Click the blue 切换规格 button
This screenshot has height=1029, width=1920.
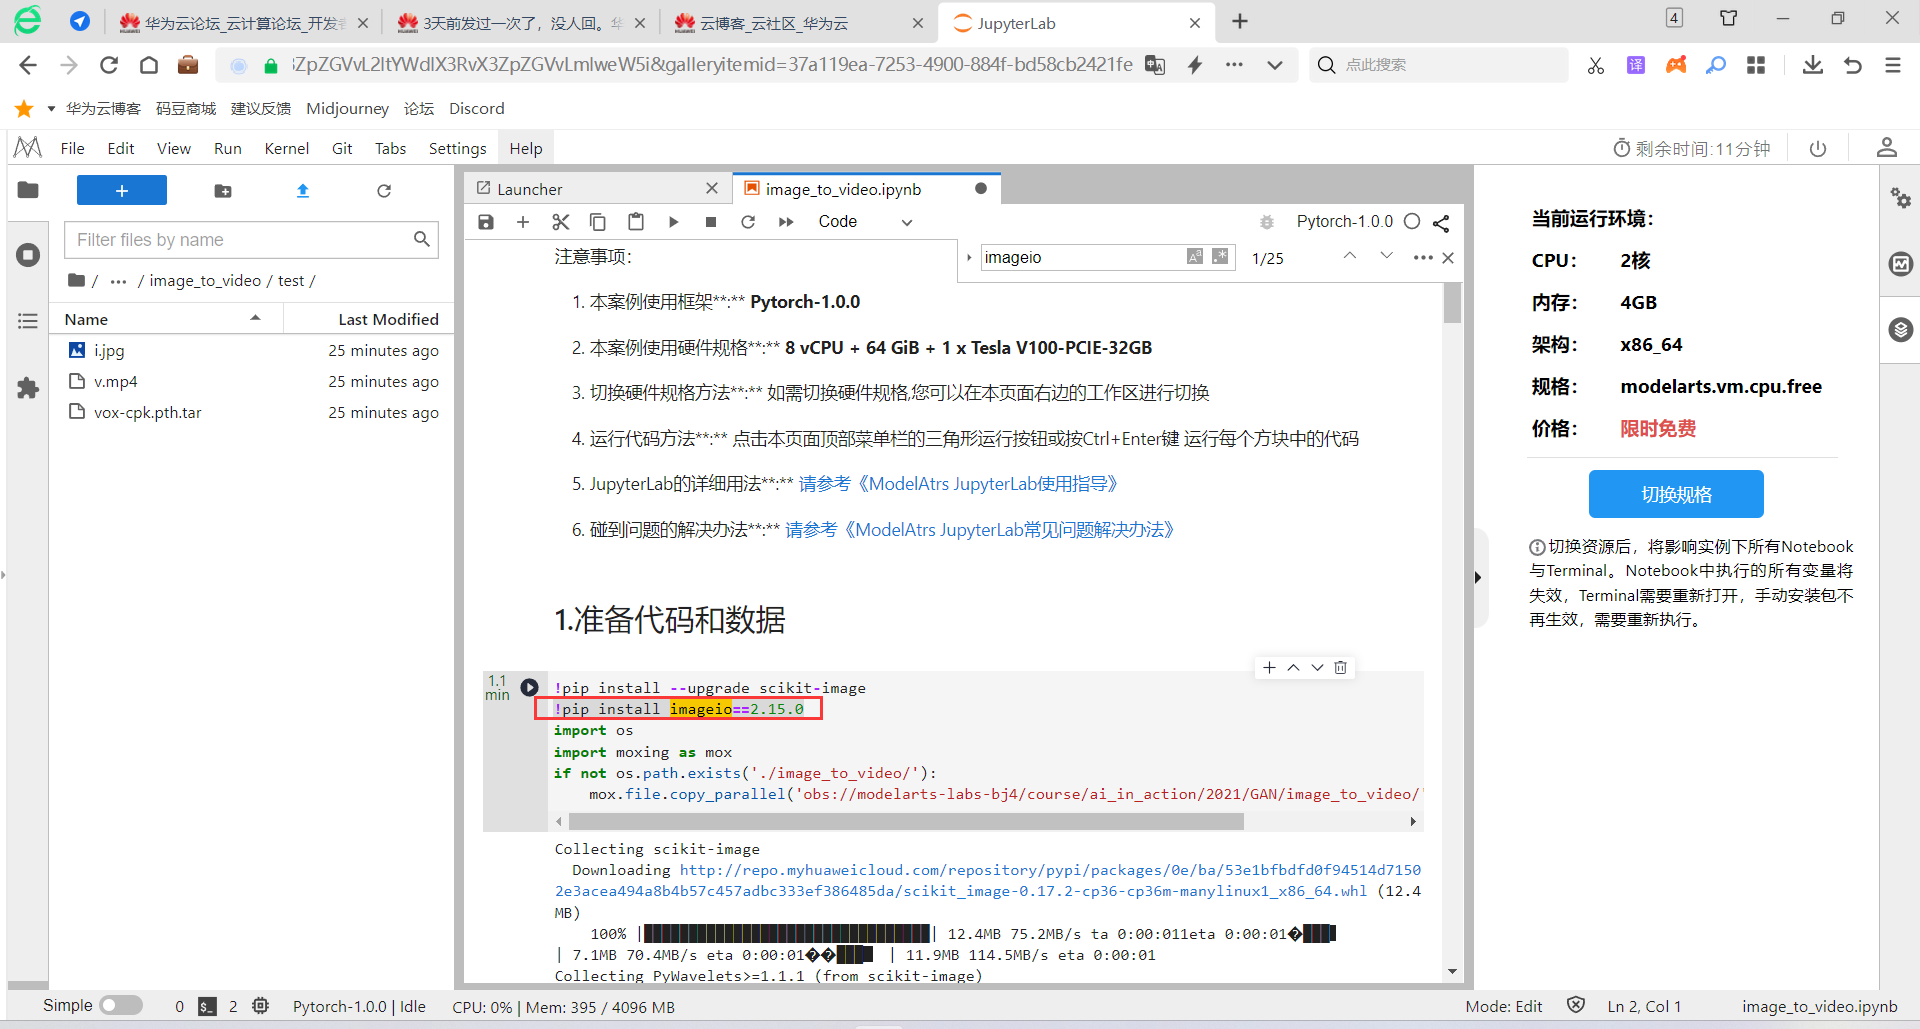1676,494
